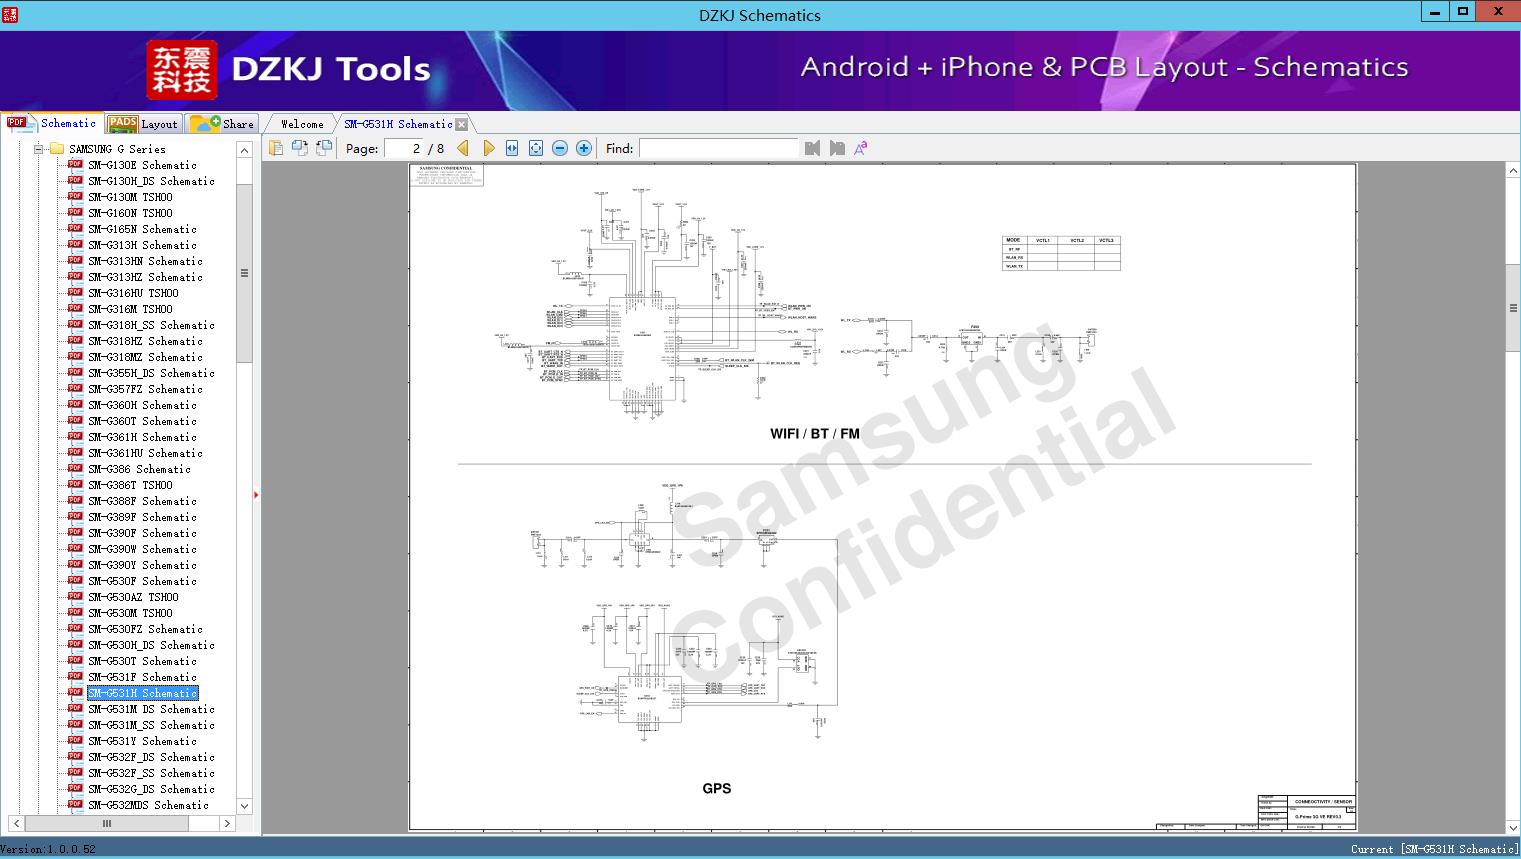Open SM-G386 Schematic file
This screenshot has height=859, width=1521.
pyautogui.click(x=139, y=469)
